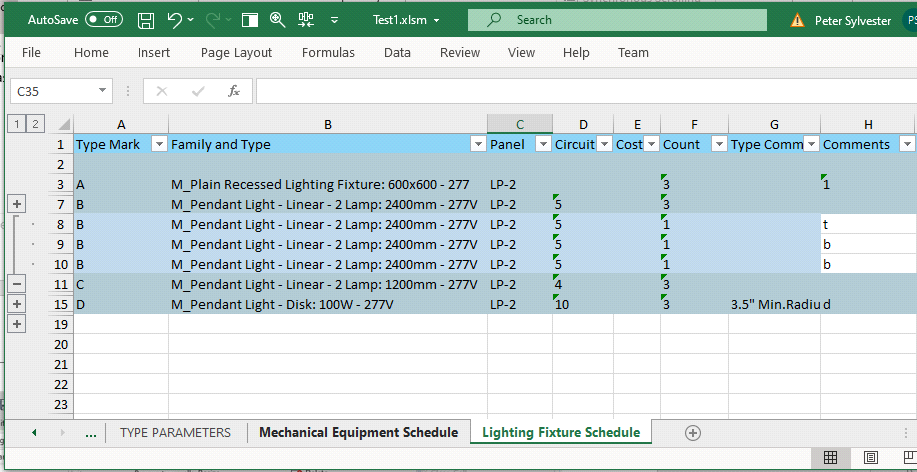Click the Comments cell containing t
This screenshot has width=917, height=472.
(x=868, y=225)
